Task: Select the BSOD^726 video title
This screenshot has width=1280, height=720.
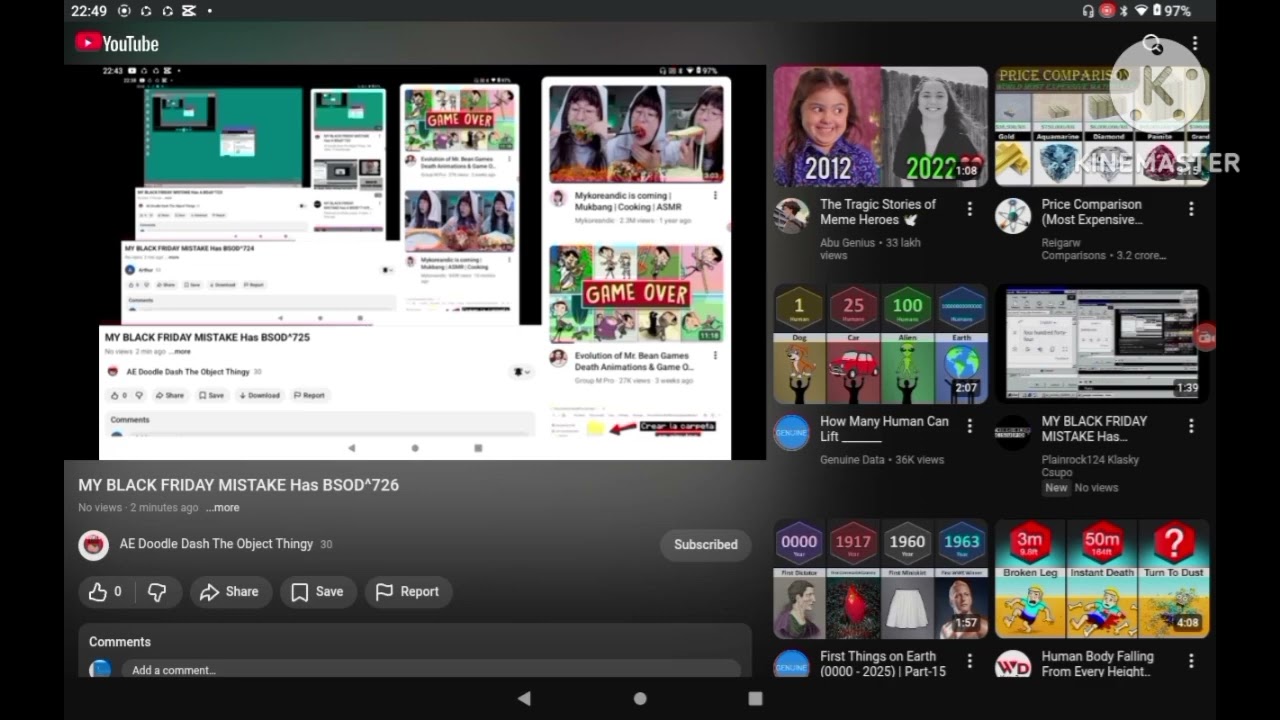Action: point(239,485)
